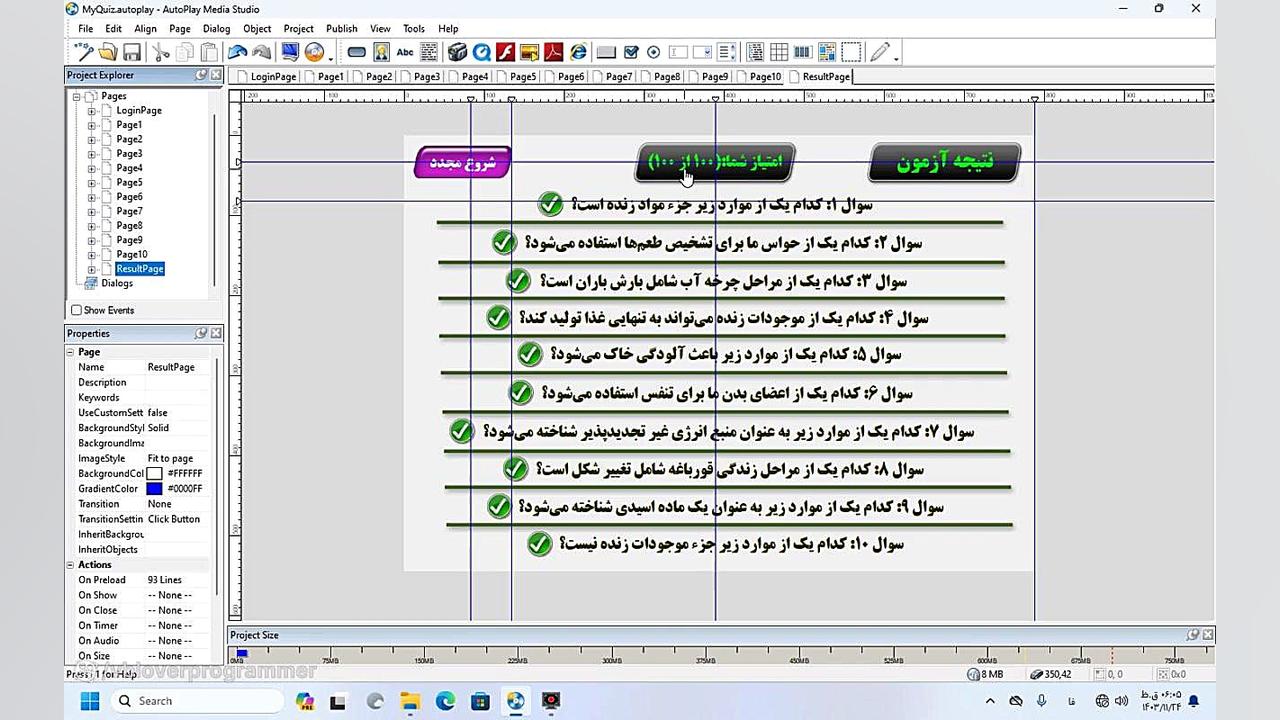The width and height of the screenshot is (1280, 720).
Task: Select Page7 in Project Explorer
Action: 129,212
